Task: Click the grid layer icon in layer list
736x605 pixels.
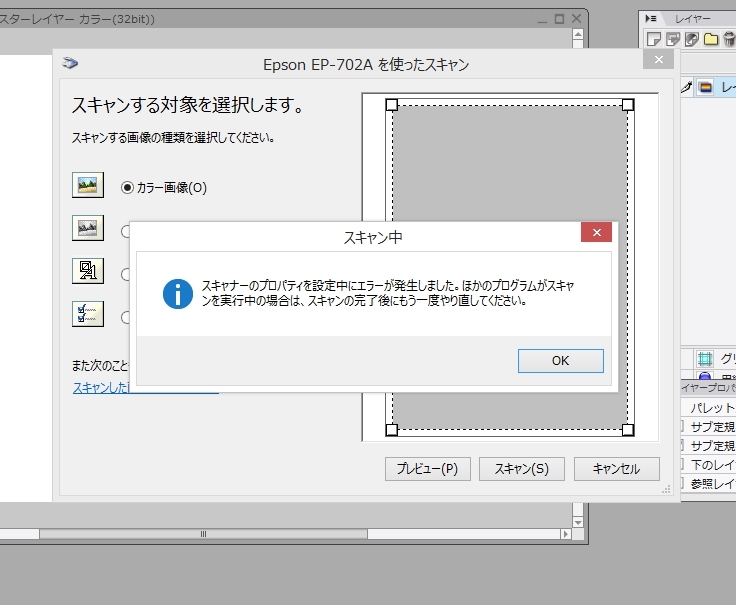Action: [705, 359]
